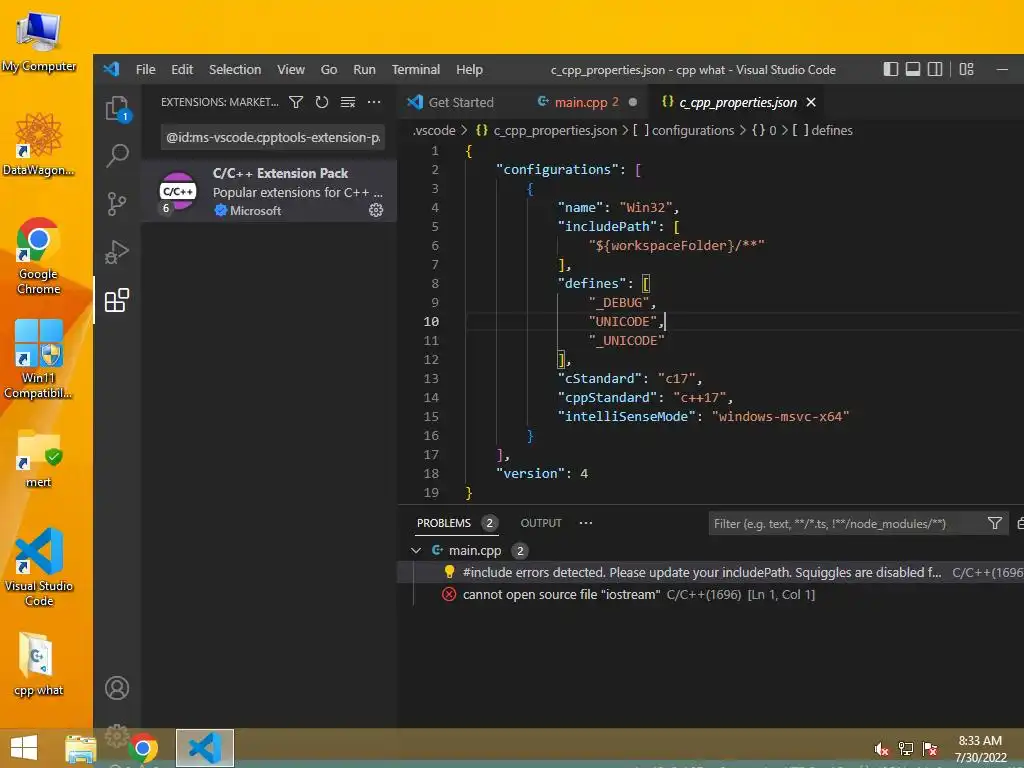This screenshot has height=768, width=1024.
Task: Open the Source Control view
Action: (117, 204)
